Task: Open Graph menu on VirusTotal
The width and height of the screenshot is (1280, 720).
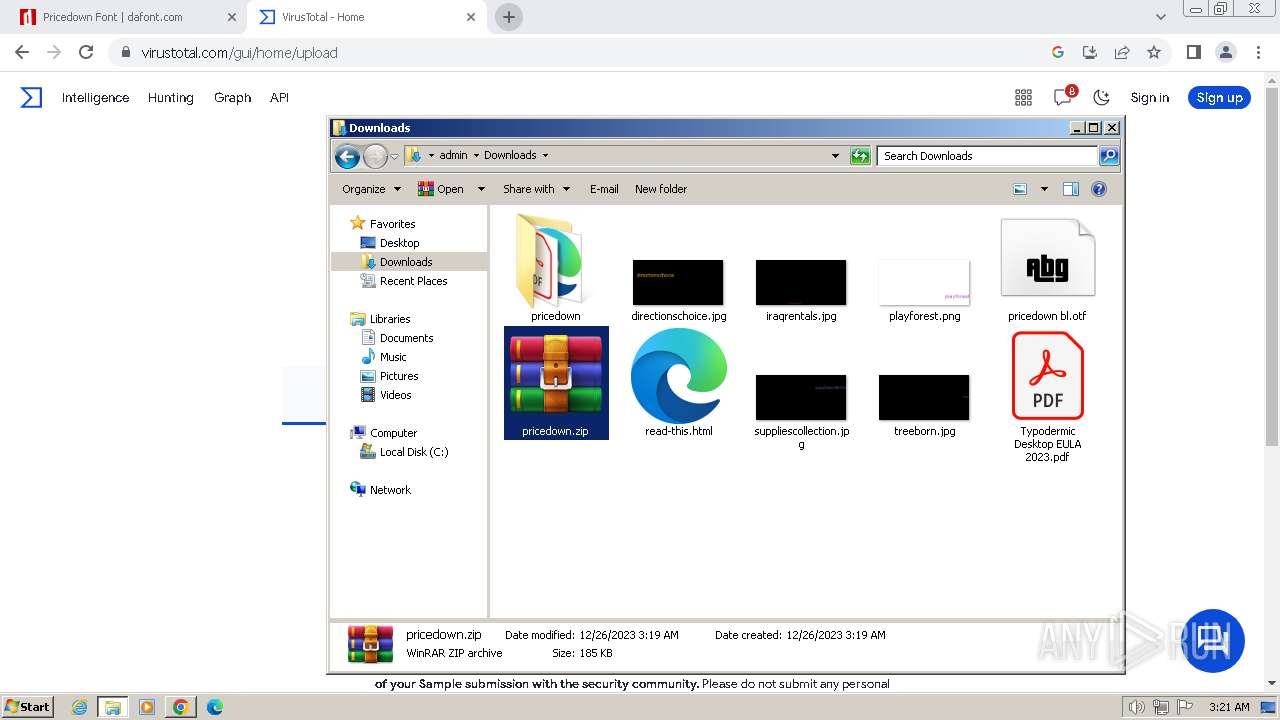Action: (232, 97)
